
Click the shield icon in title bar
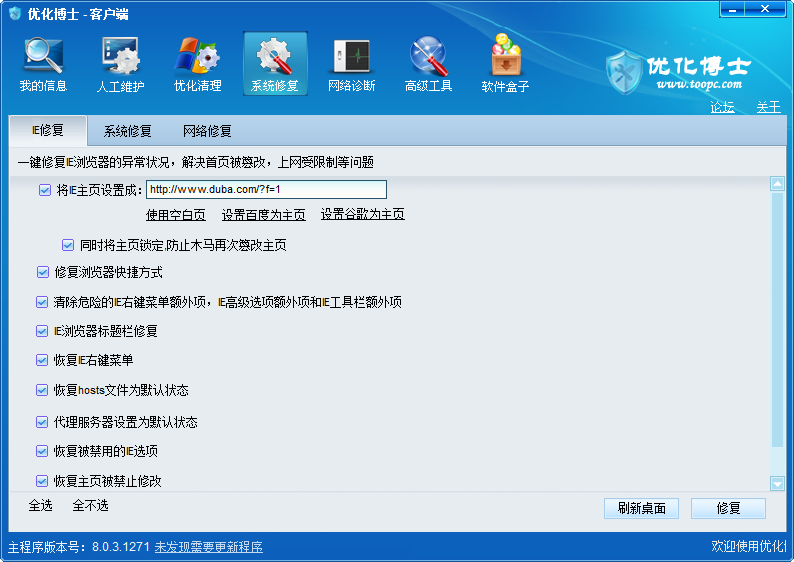click(x=15, y=14)
